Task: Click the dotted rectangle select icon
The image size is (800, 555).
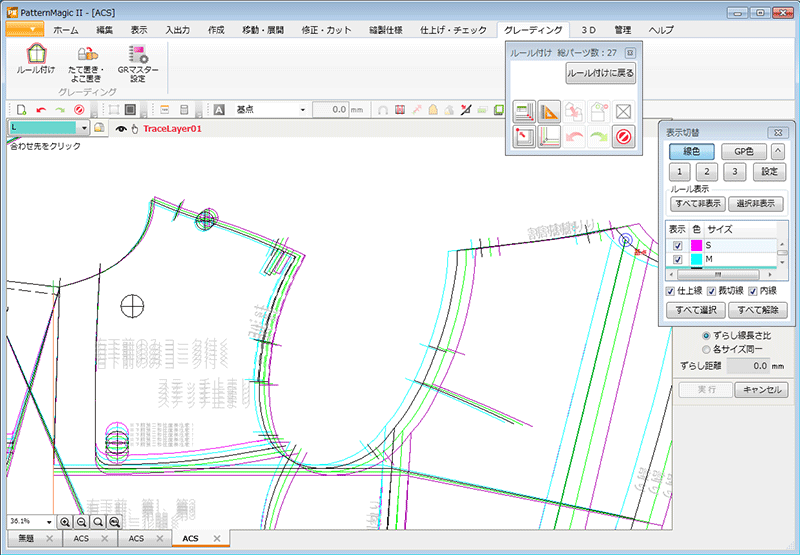Action: point(113,110)
